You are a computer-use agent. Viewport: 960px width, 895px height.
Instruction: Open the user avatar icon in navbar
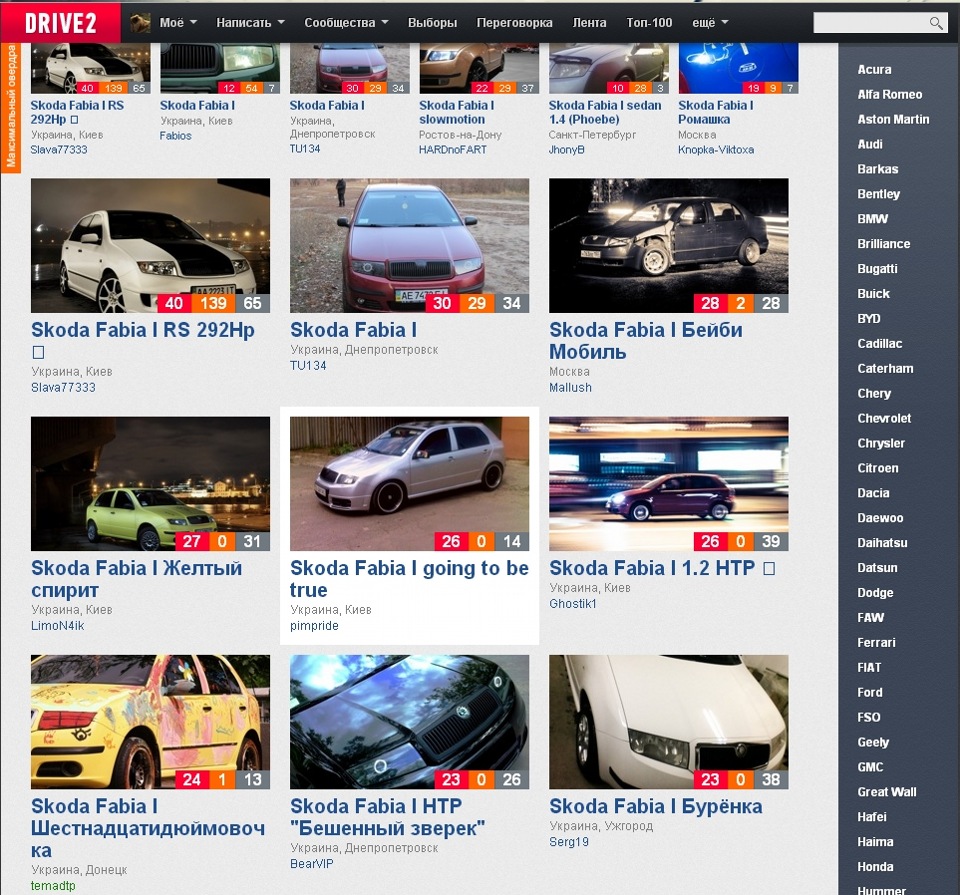[140, 23]
